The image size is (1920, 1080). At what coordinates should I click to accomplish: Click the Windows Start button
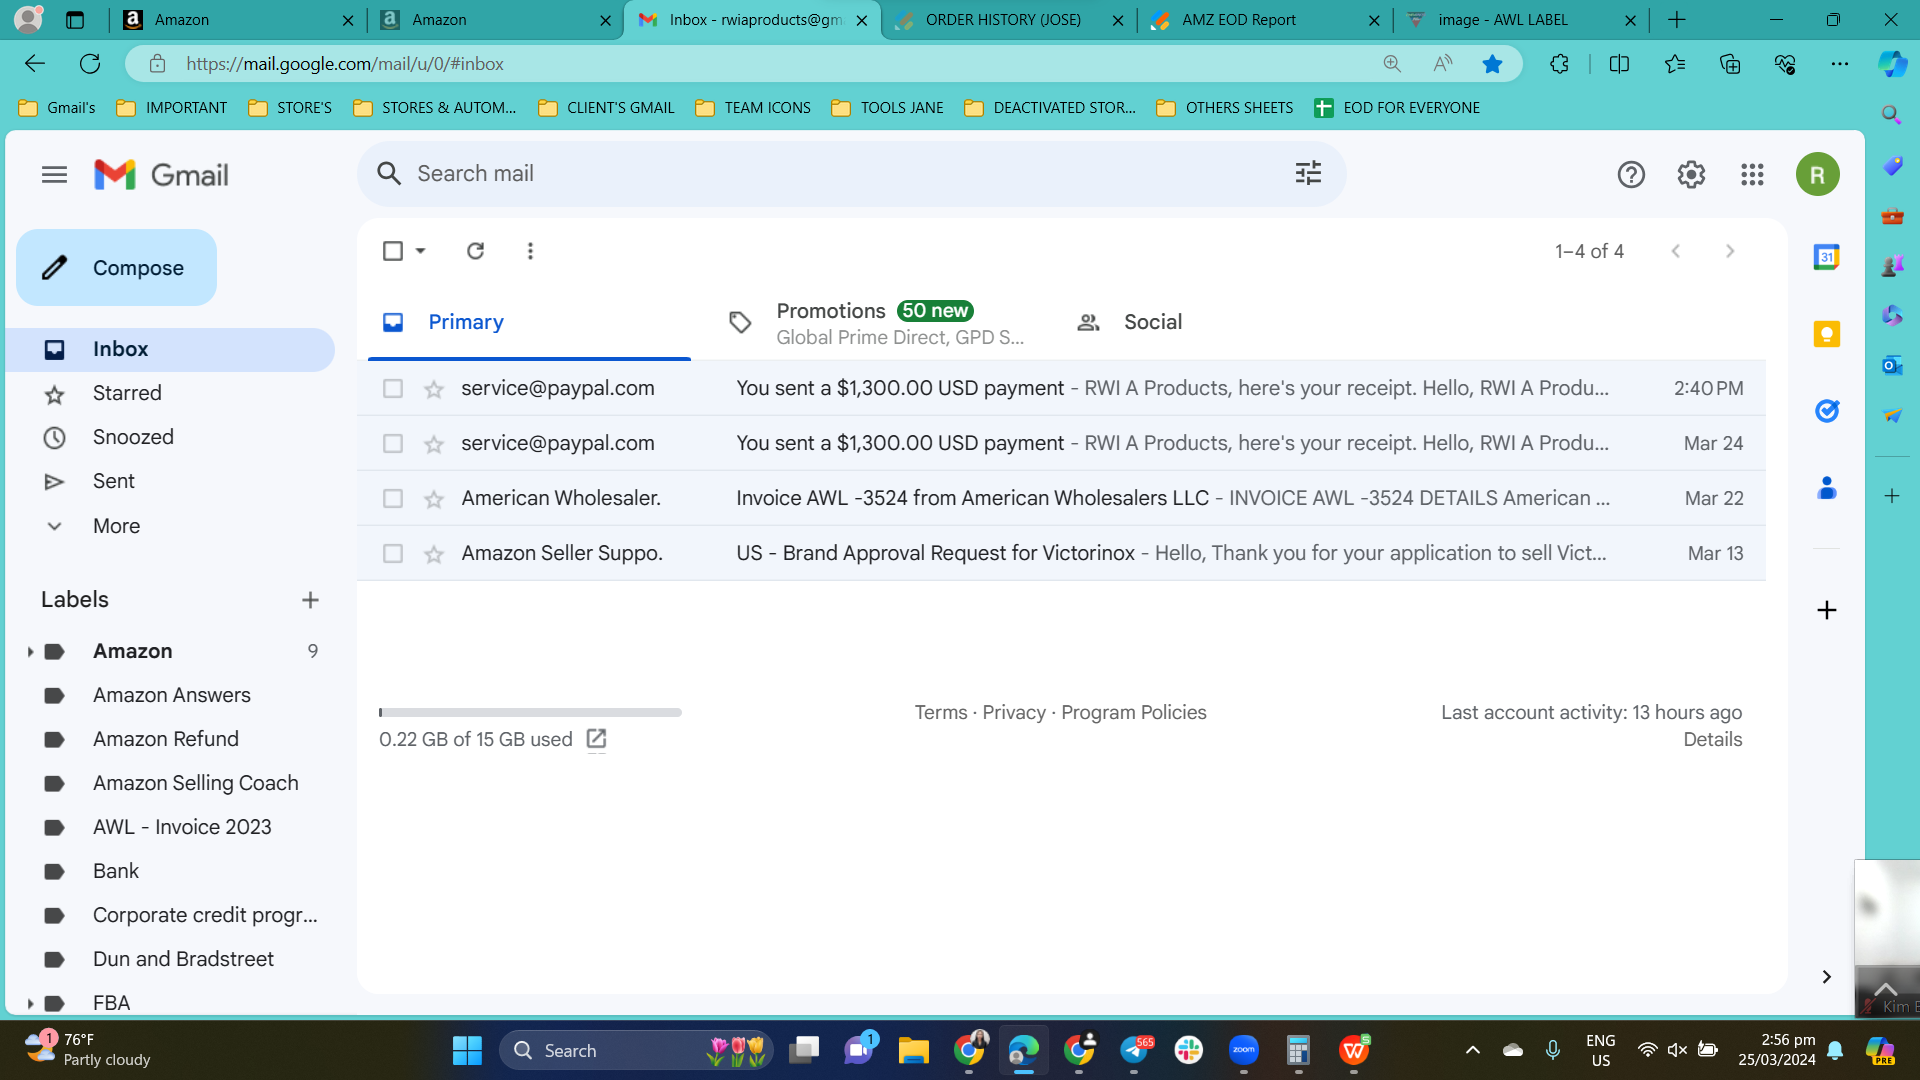[467, 1050]
